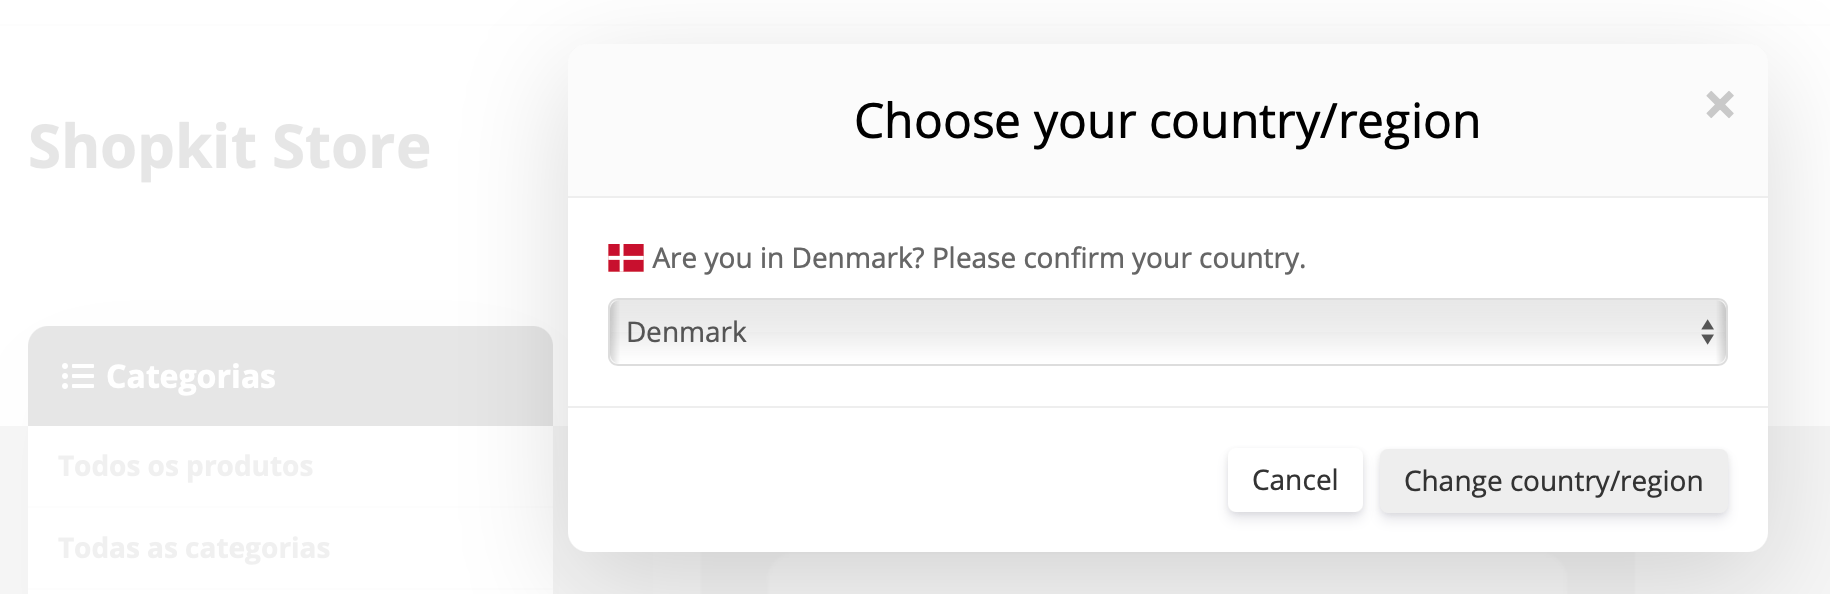This screenshot has height=594, width=1830.
Task: Click the select's up-down arrows icon
Action: point(1707,332)
